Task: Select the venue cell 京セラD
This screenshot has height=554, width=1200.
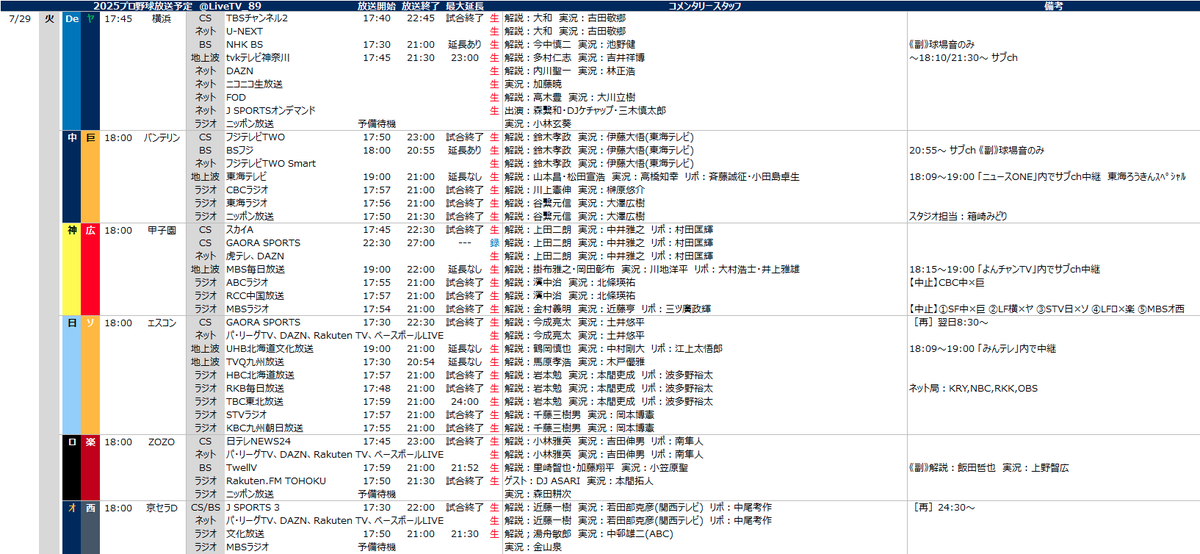Action: 161,507
